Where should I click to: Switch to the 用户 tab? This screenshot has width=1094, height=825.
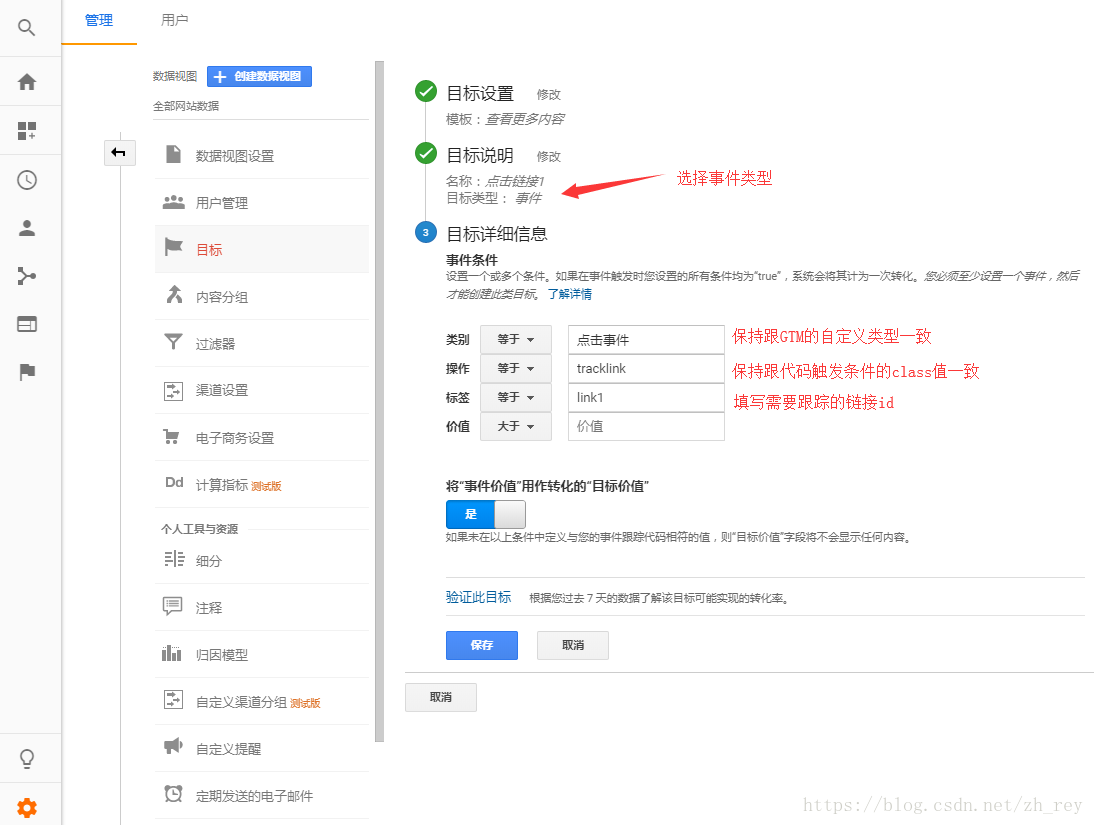point(174,21)
